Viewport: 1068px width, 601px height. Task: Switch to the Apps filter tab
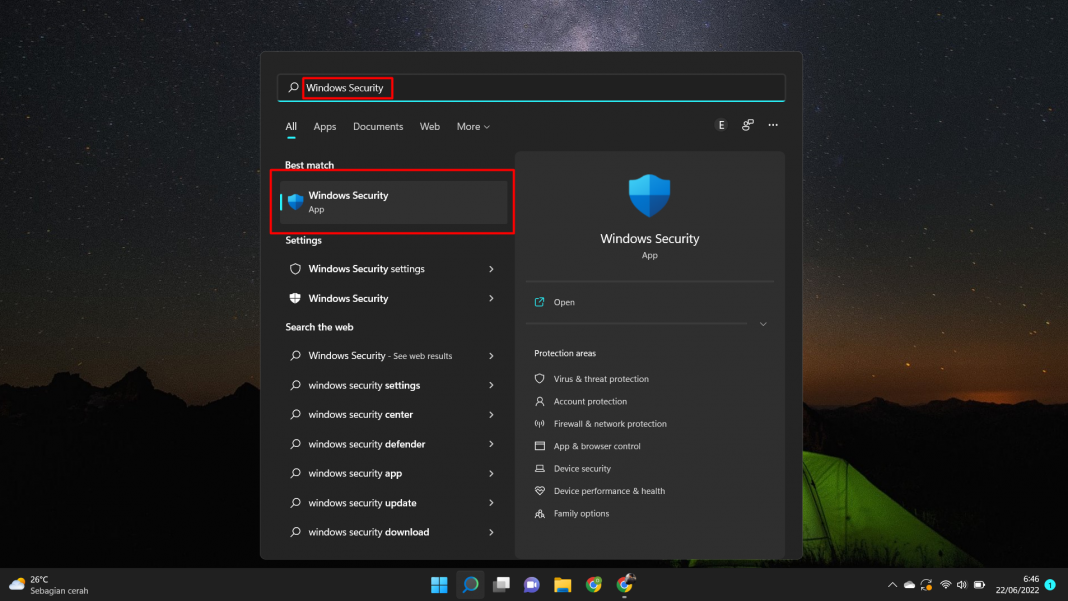click(x=325, y=127)
